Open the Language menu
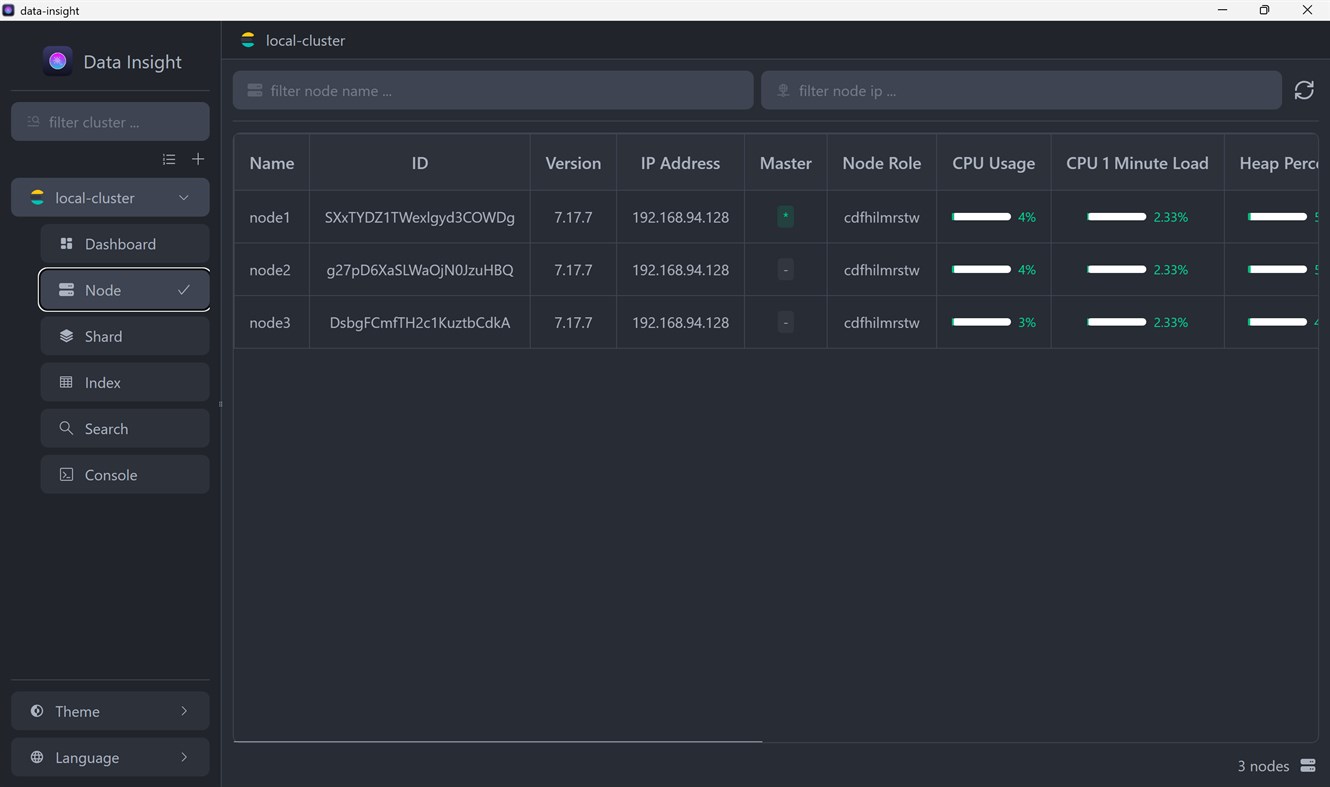 [110, 757]
